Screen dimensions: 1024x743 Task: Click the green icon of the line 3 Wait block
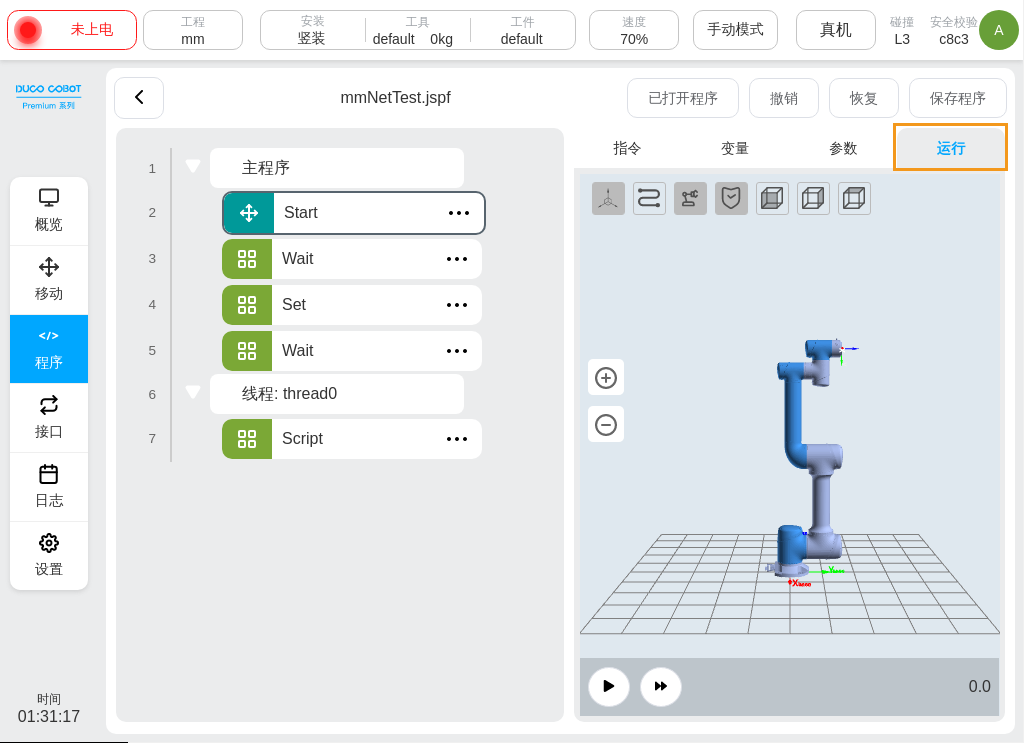point(247,259)
